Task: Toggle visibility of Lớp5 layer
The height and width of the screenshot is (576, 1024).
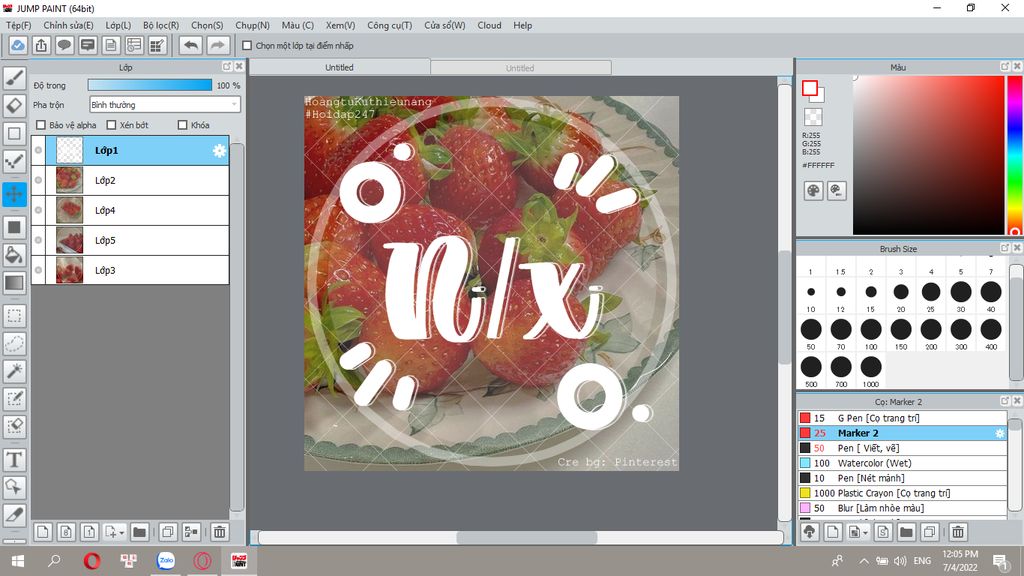Action: 39,240
